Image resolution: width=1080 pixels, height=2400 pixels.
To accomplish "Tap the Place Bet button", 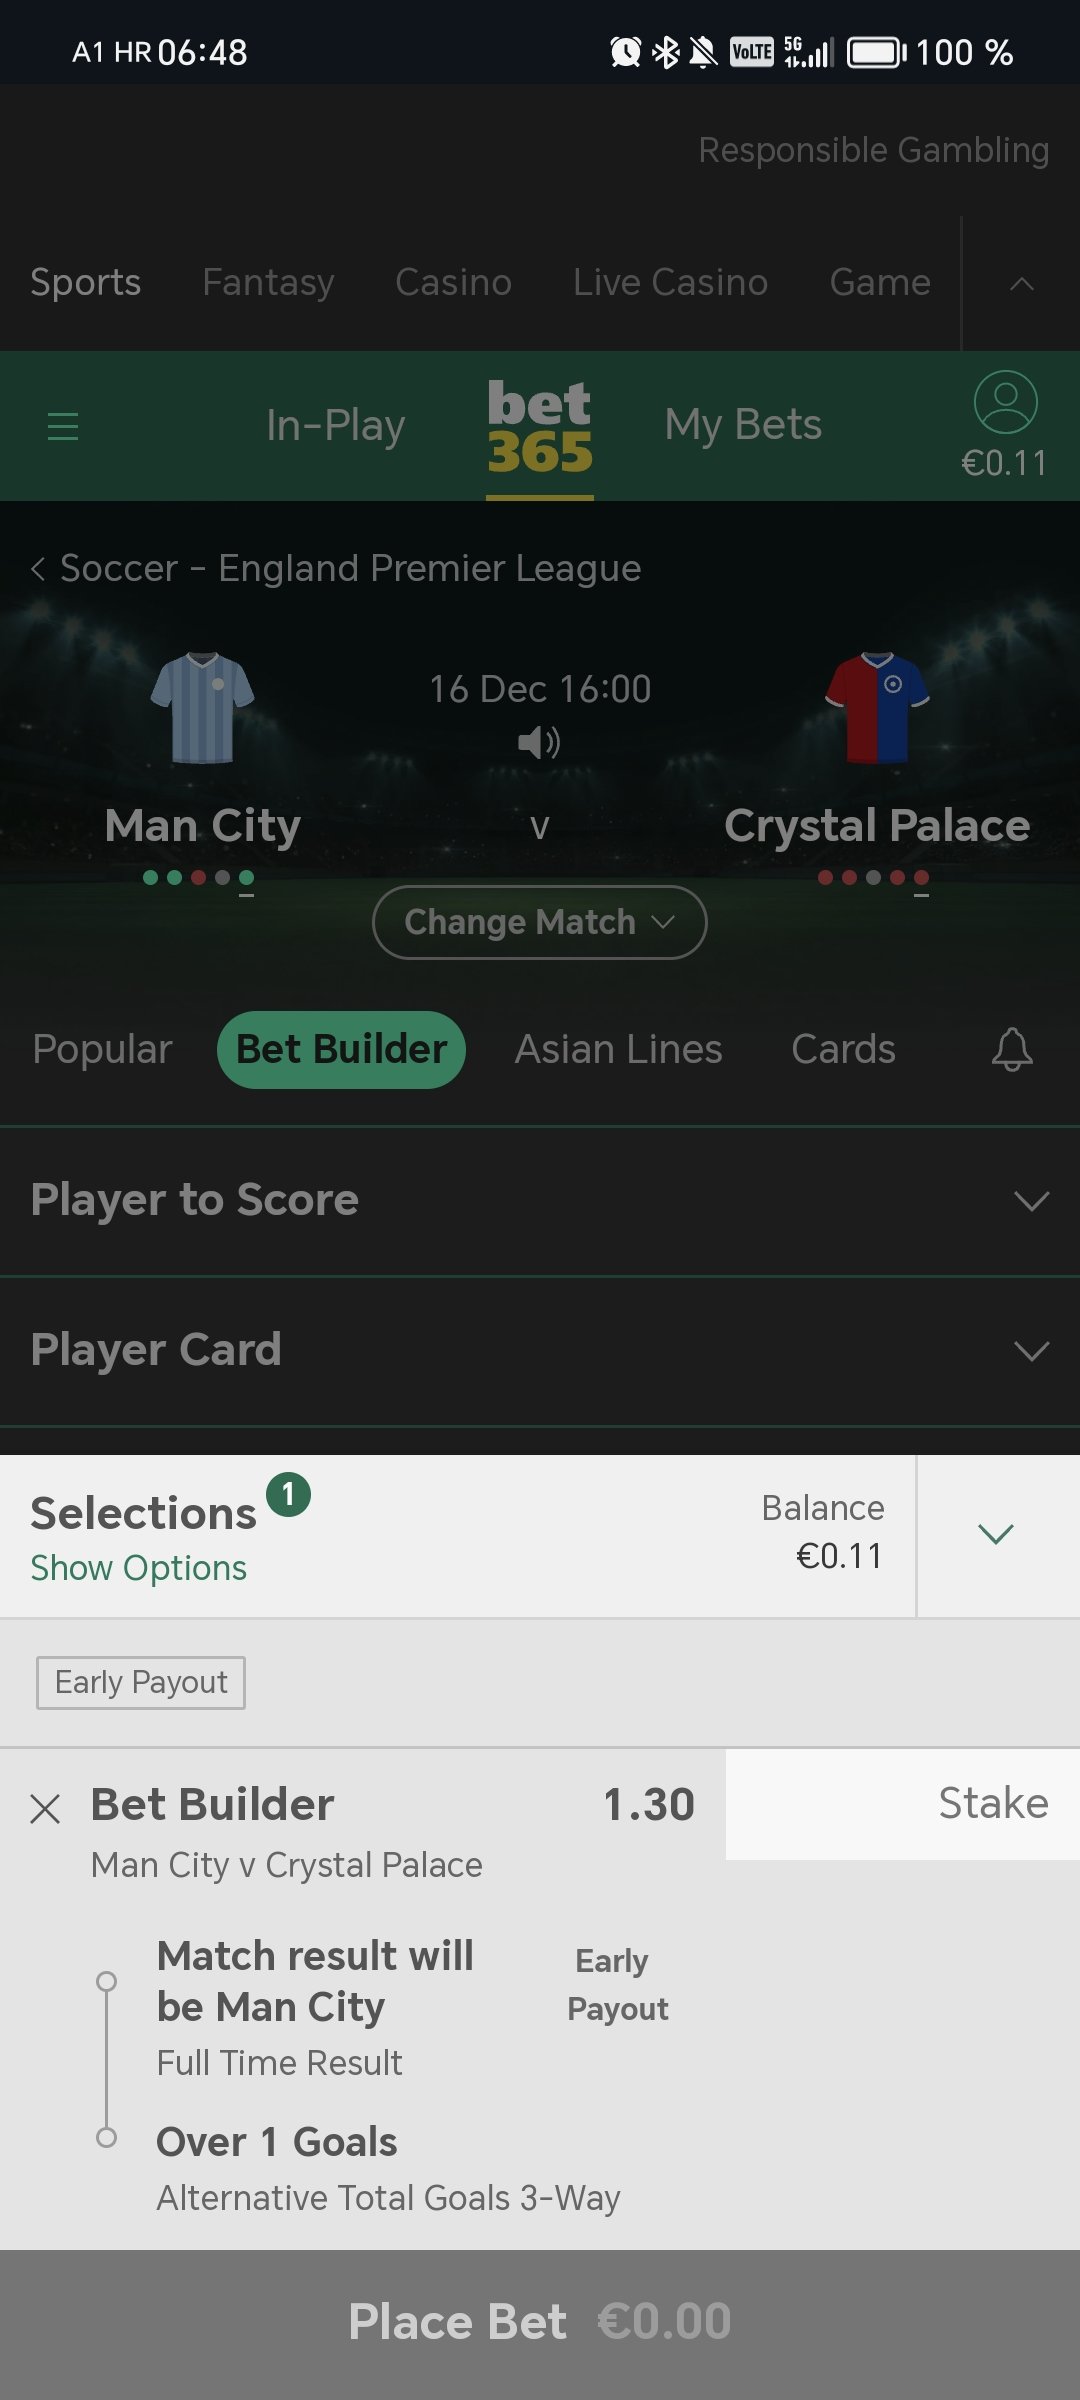I will pos(540,2322).
